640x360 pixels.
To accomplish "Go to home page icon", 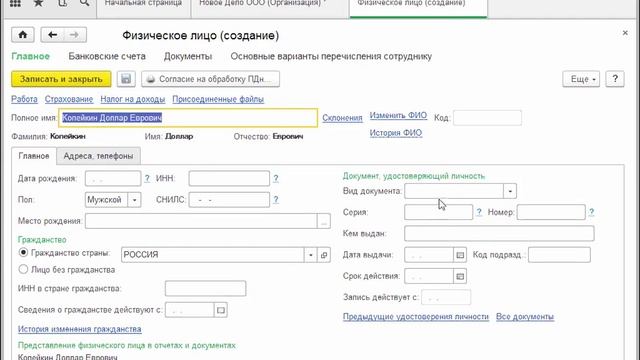I will (23, 35).
